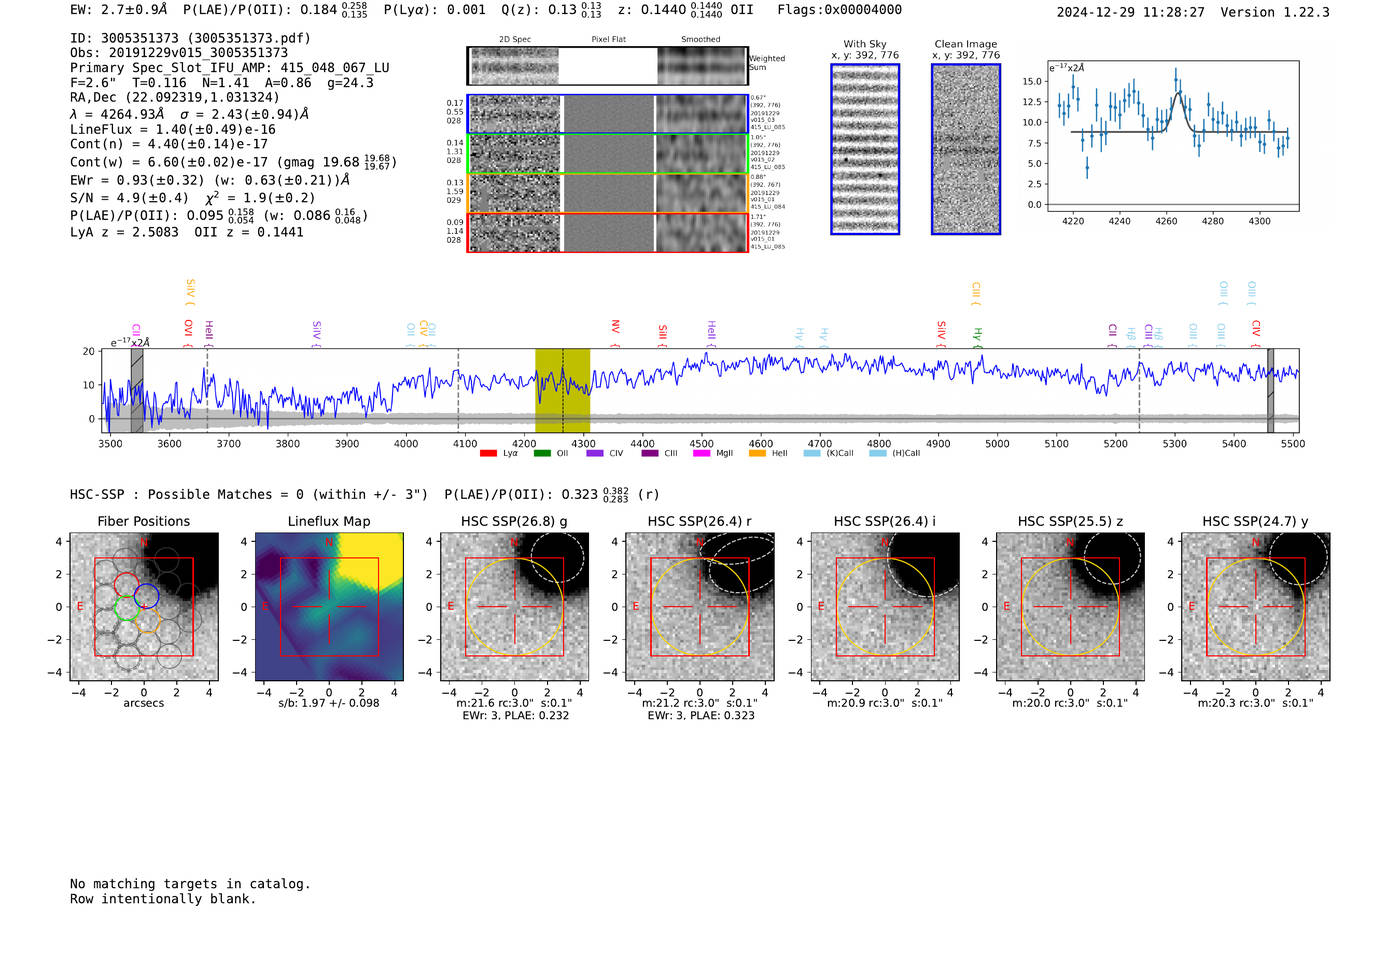
Task: Select the orange HeII legend swatch
Action: pos(757,454)
